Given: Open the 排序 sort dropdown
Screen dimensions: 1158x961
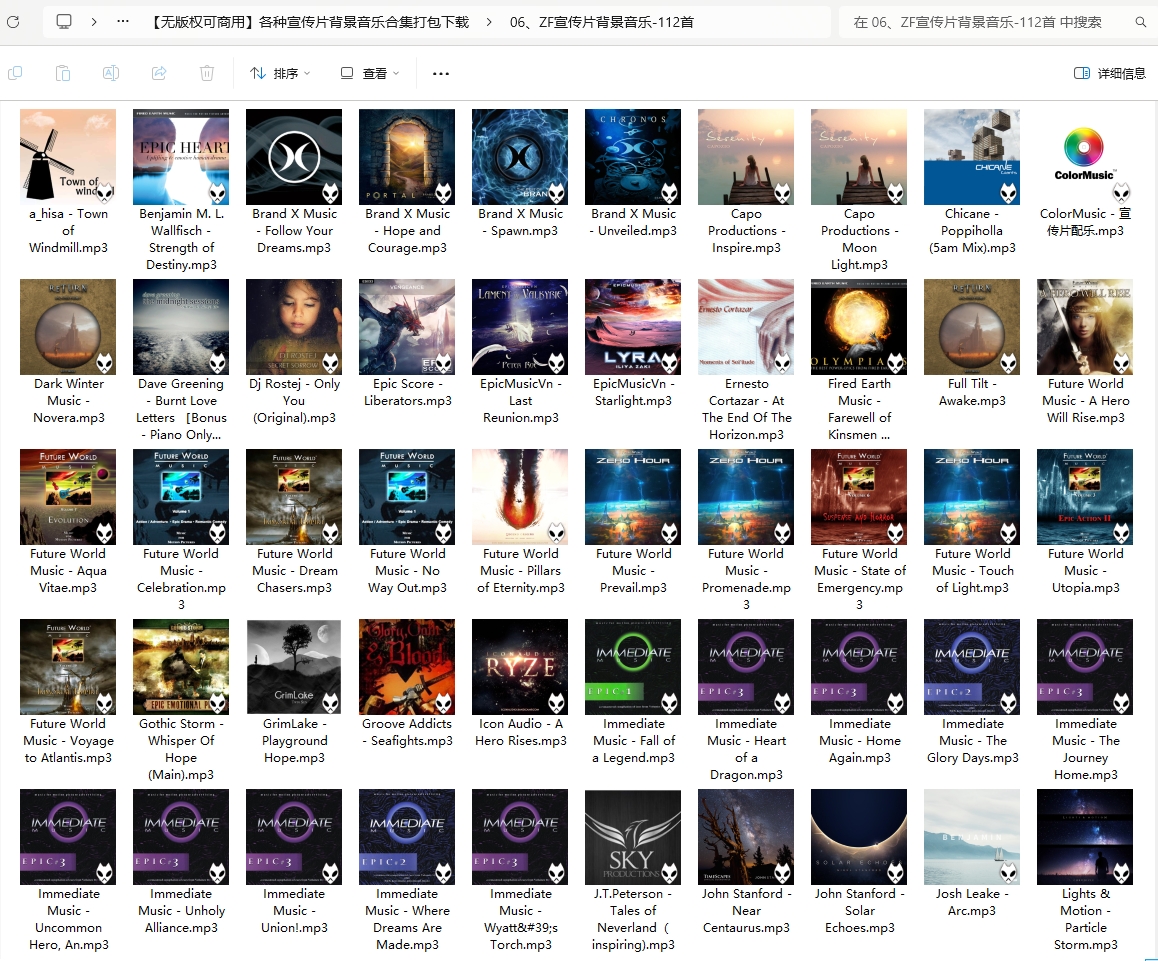Looking at the screenshot, I should [x=279, y=73].
